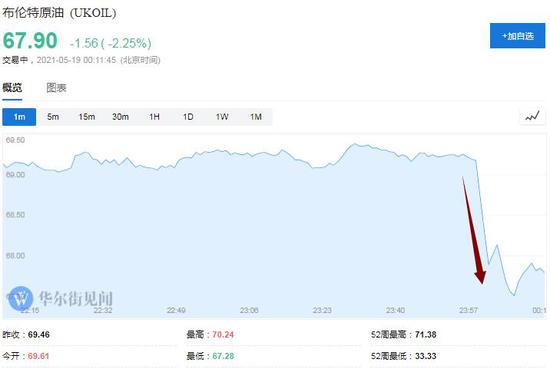
Task: Click the 52周最低 33.33 value
Action: click(425, 356)
